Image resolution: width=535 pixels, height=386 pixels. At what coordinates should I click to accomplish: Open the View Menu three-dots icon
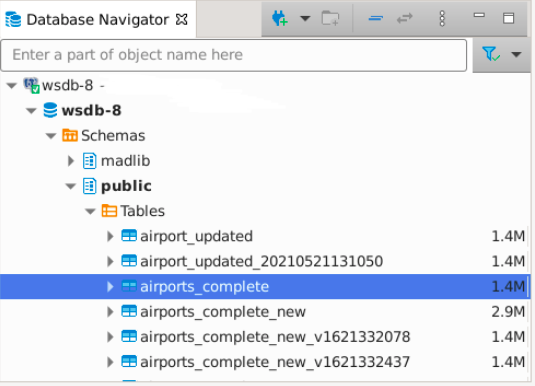coord(442,18)
